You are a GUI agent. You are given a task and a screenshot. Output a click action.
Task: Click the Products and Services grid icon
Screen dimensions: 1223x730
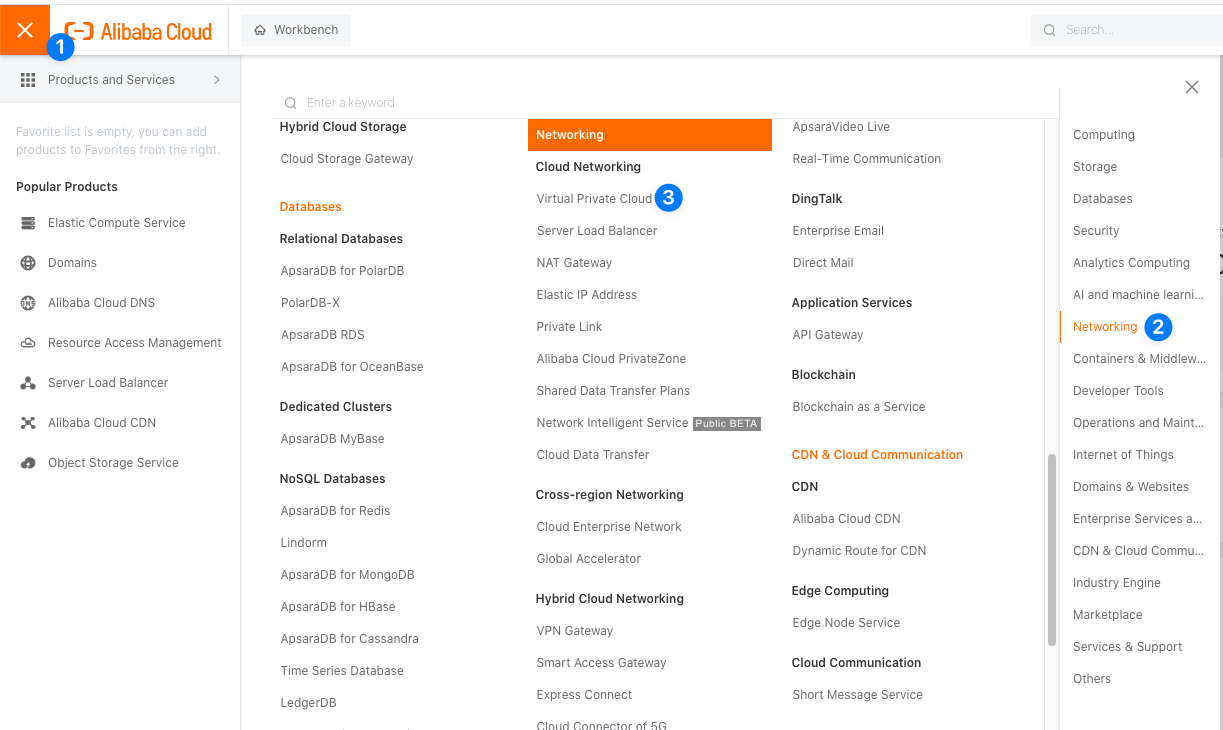coord(28,80)
